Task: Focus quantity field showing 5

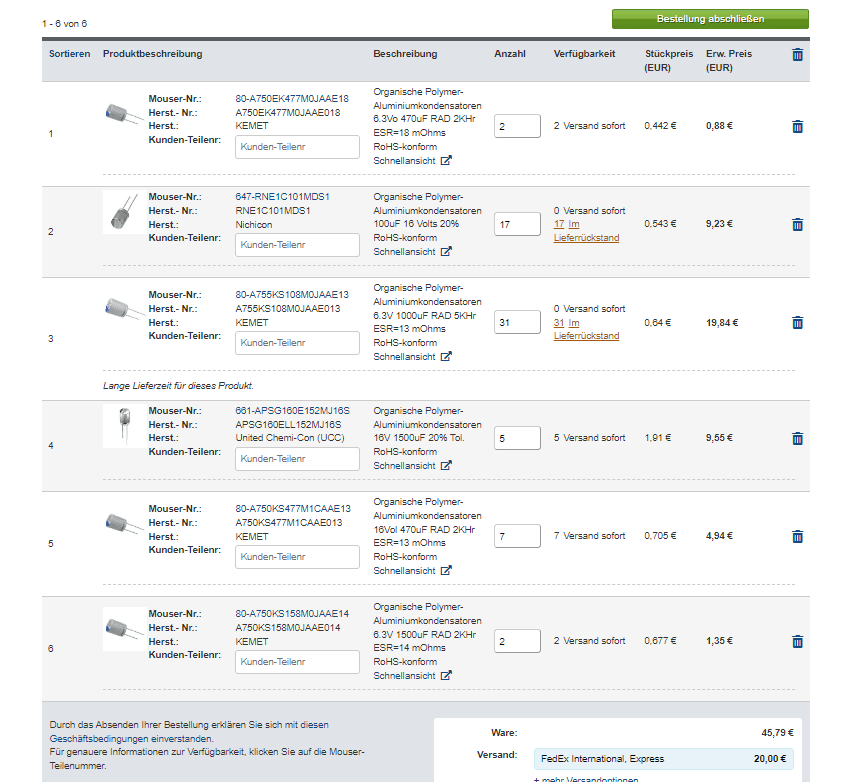Action: (x=517, y=438)
